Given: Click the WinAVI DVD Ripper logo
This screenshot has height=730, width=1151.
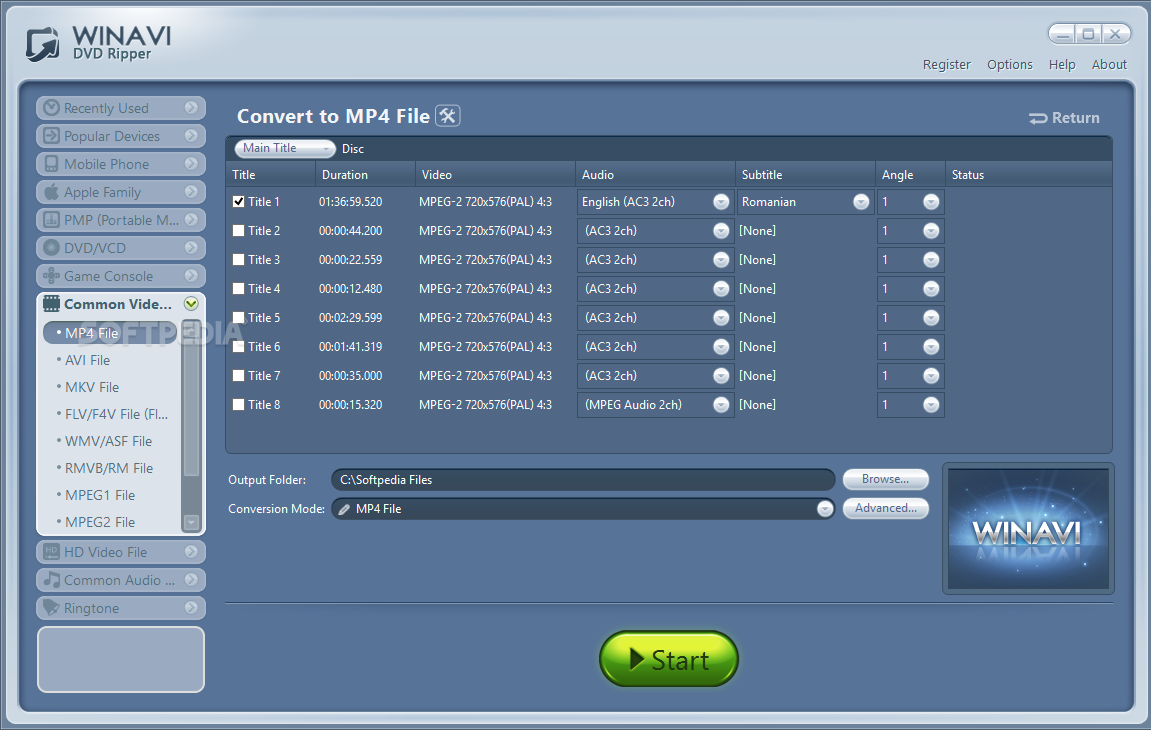Looking at the screenshot, I should (98, 44).
